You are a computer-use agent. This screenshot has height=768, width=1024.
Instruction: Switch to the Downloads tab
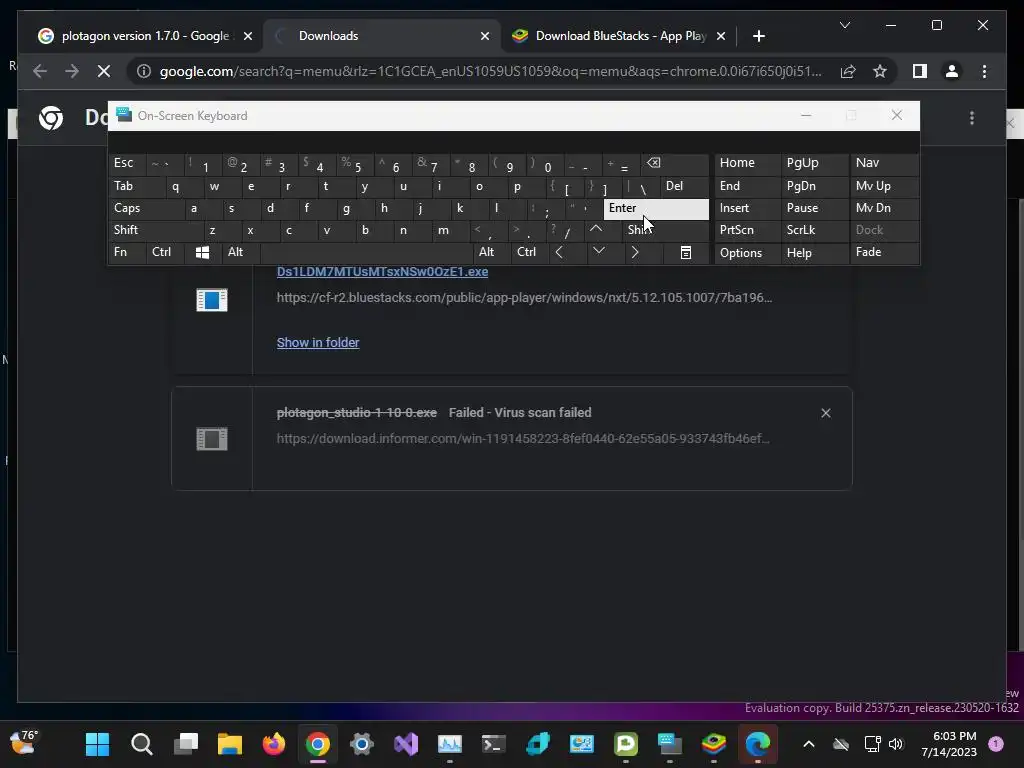382,36
